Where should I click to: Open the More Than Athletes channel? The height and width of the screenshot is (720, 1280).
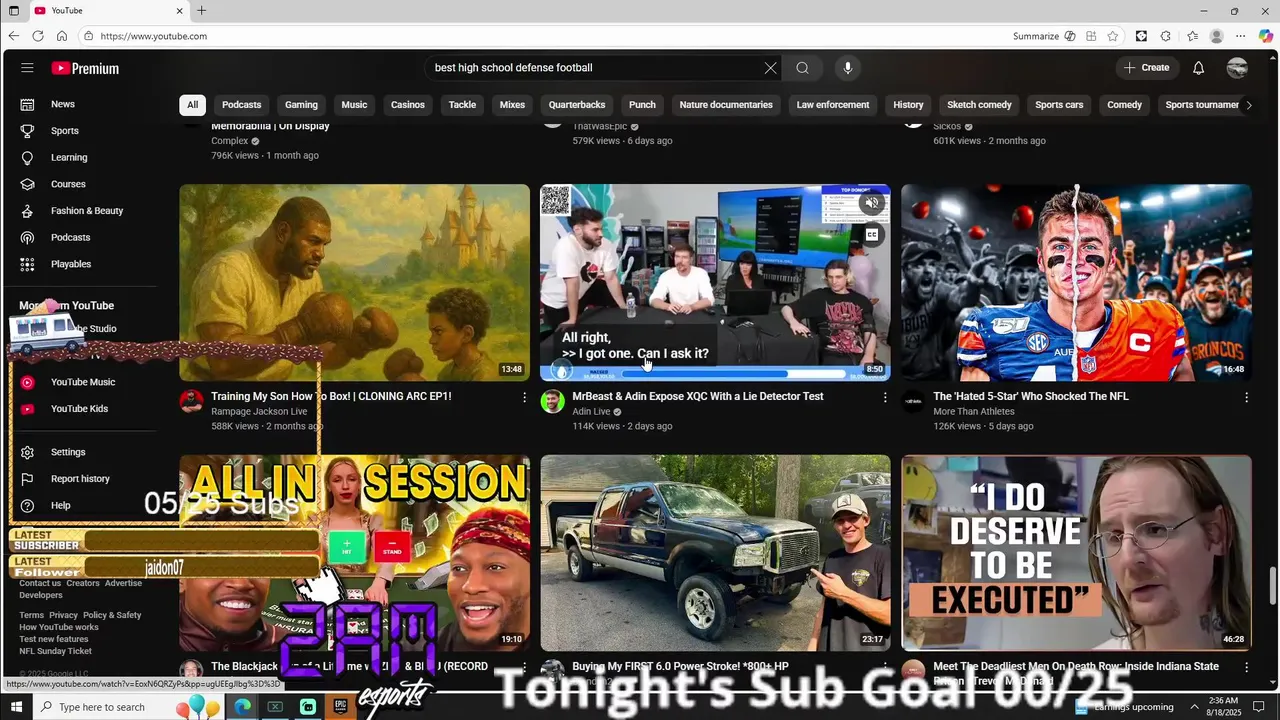tap(974, 411)
